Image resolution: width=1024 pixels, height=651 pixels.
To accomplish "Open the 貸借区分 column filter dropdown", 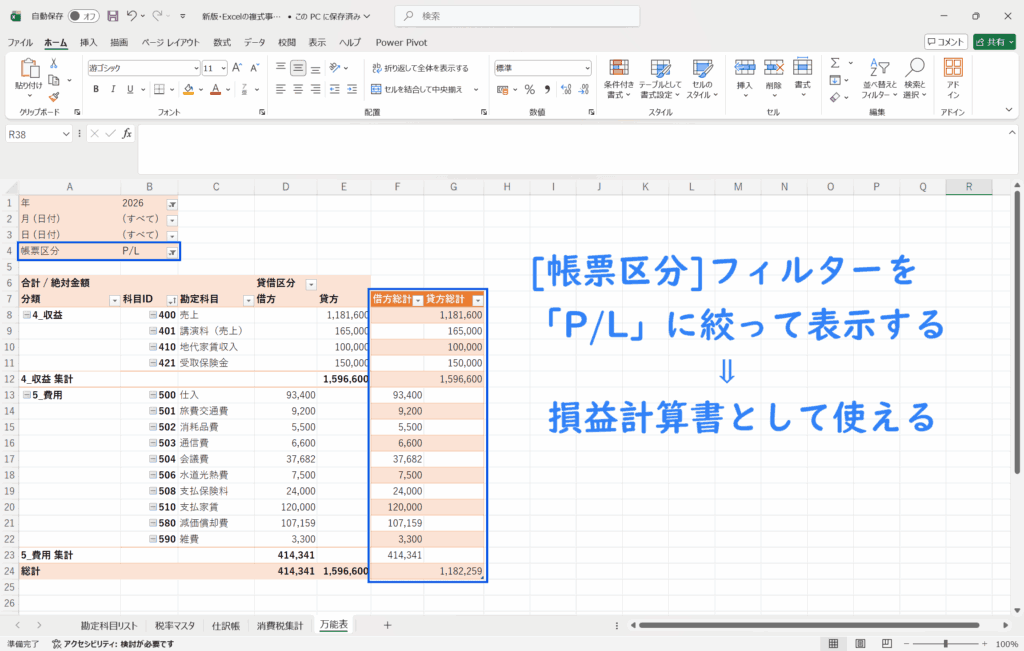I will tap(310, 284).
